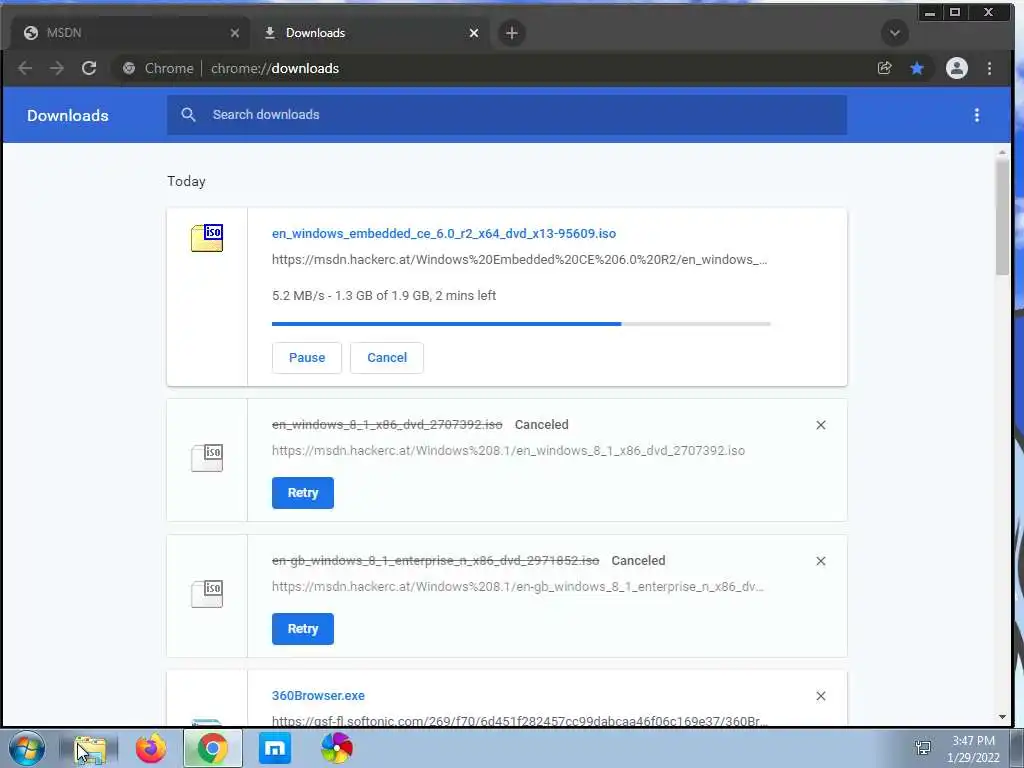Open the colorful pinwheel app in taskbar
Image resolution: width=1024 pixels, height=768 pixels.
(x=337, y=748)
